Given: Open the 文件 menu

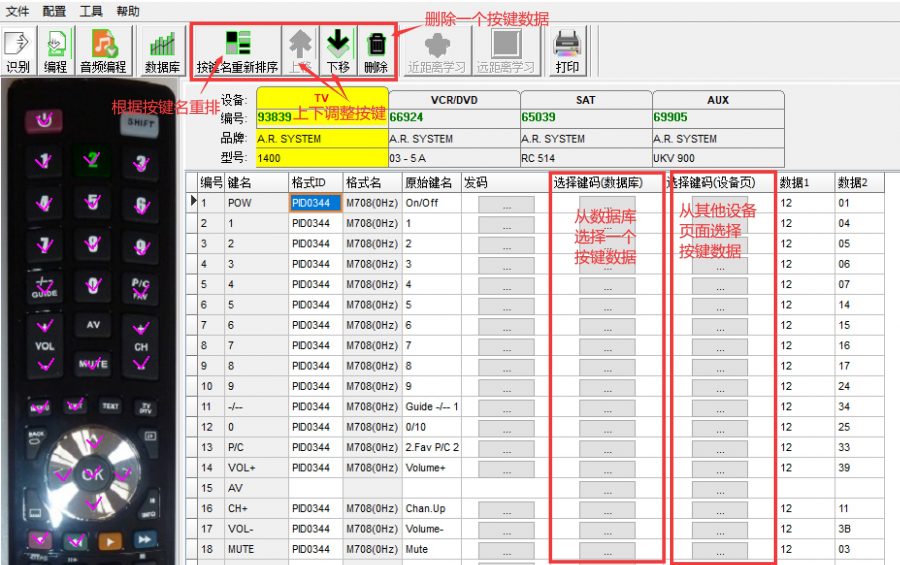Looking at the screenshot, I should click(17, 11).
